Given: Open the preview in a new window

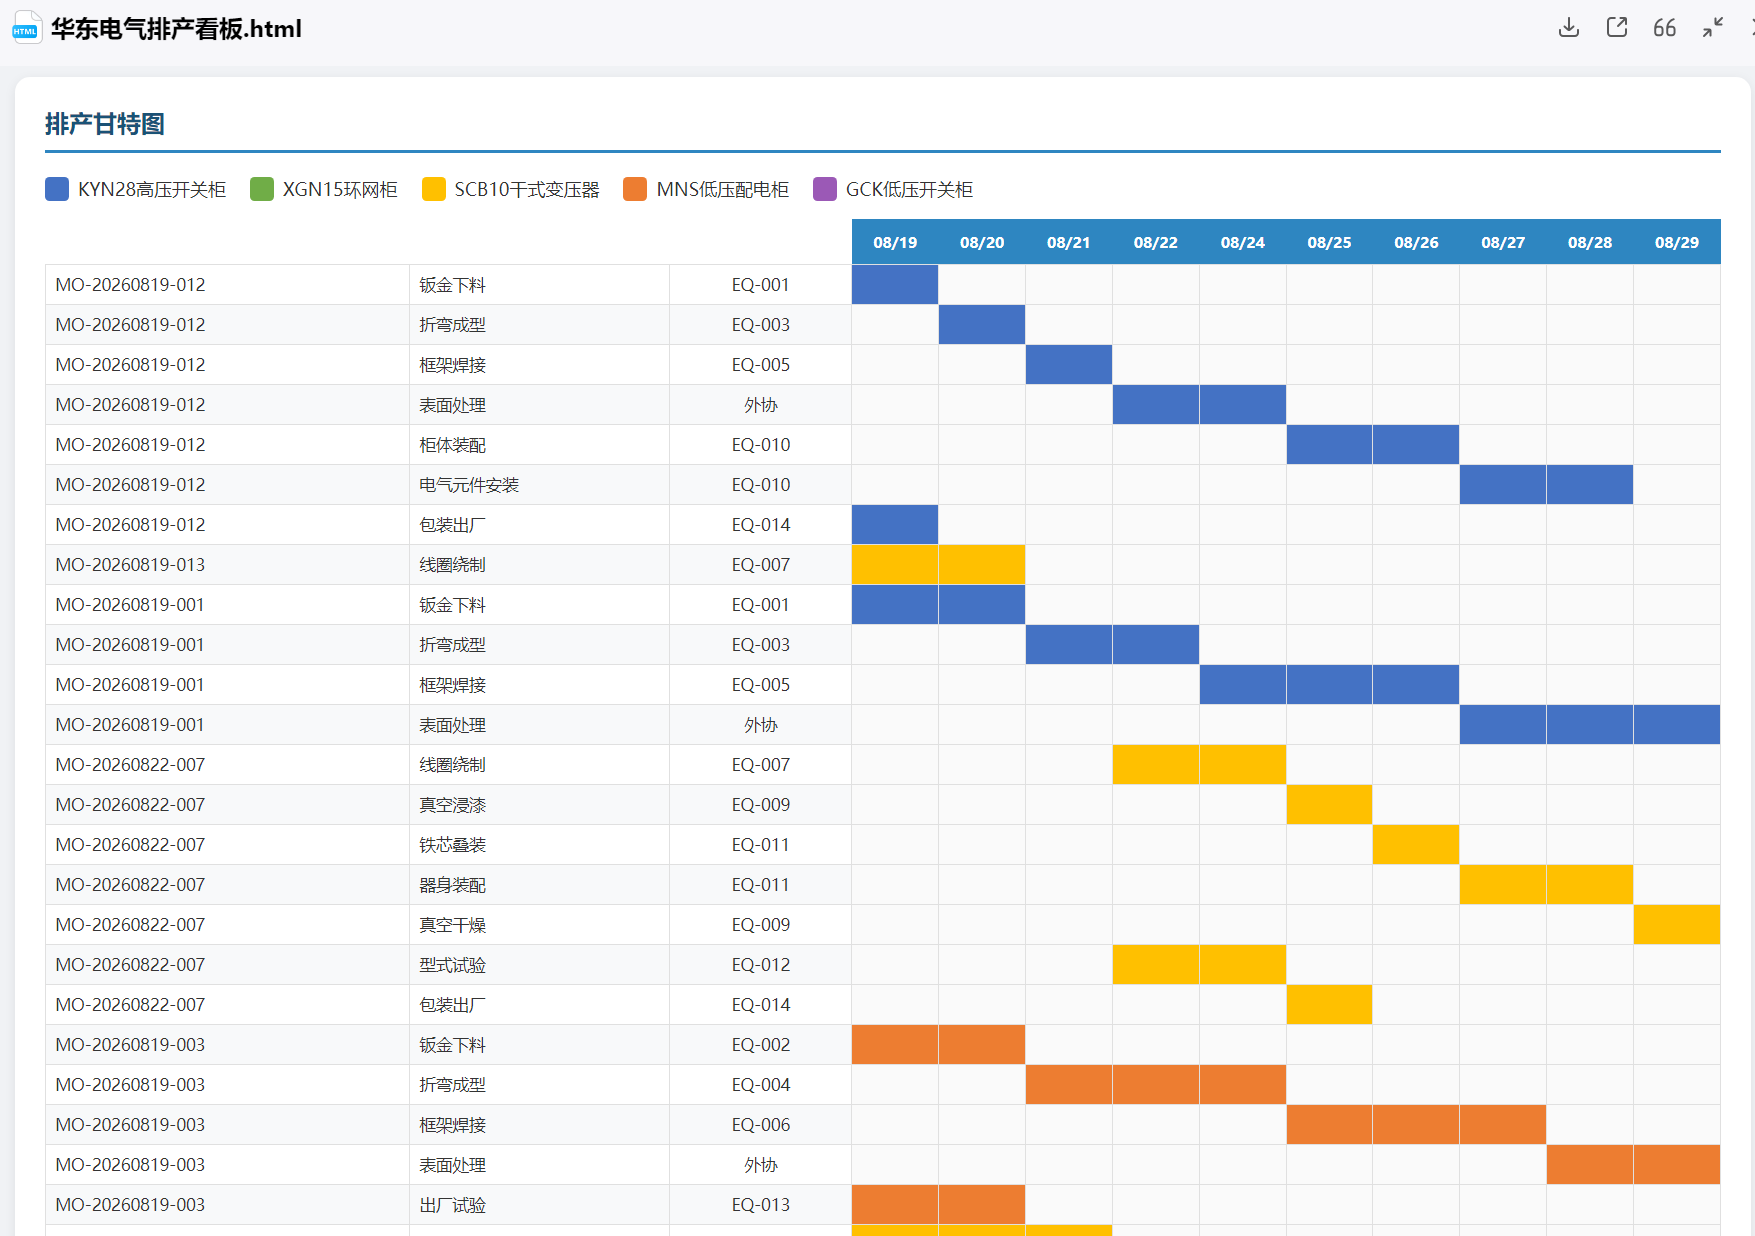Looking at the screenshot, I should (x=1617, y=28).
